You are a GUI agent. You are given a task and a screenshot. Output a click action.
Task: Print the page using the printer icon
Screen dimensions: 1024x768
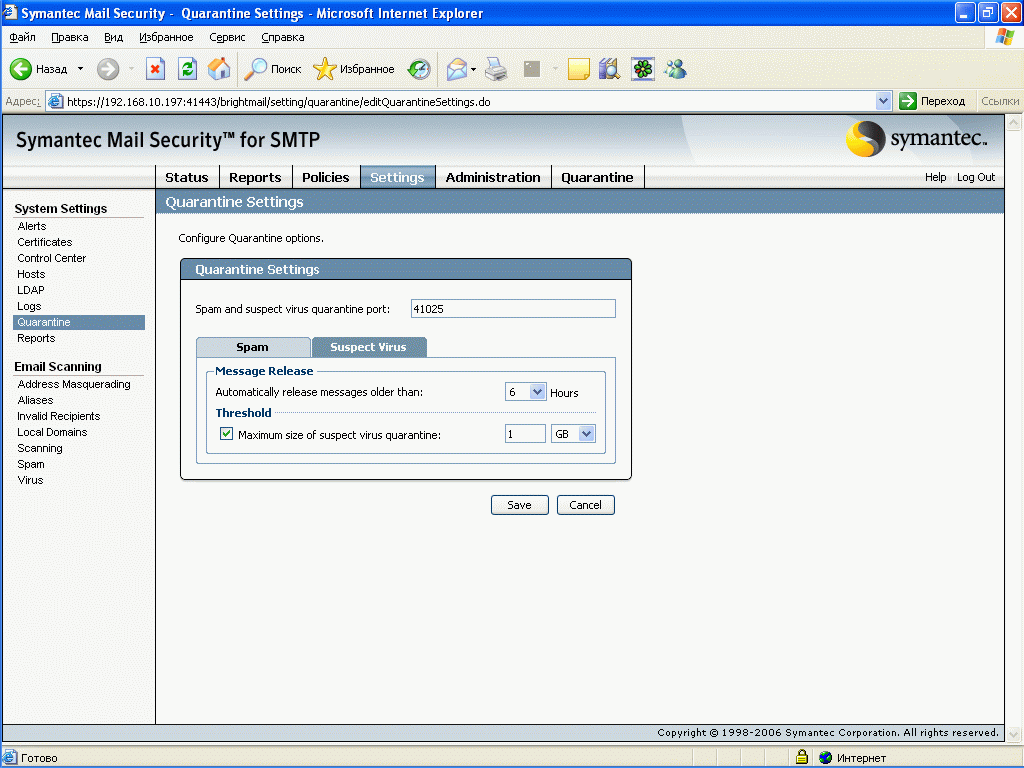tap(496, 69)
